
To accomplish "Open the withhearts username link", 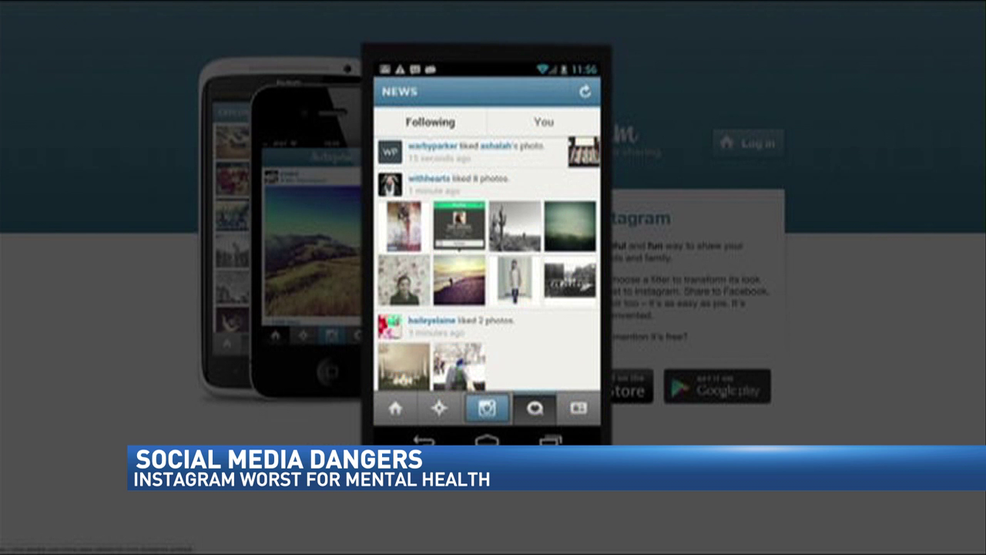I will (x=429, y=179).
